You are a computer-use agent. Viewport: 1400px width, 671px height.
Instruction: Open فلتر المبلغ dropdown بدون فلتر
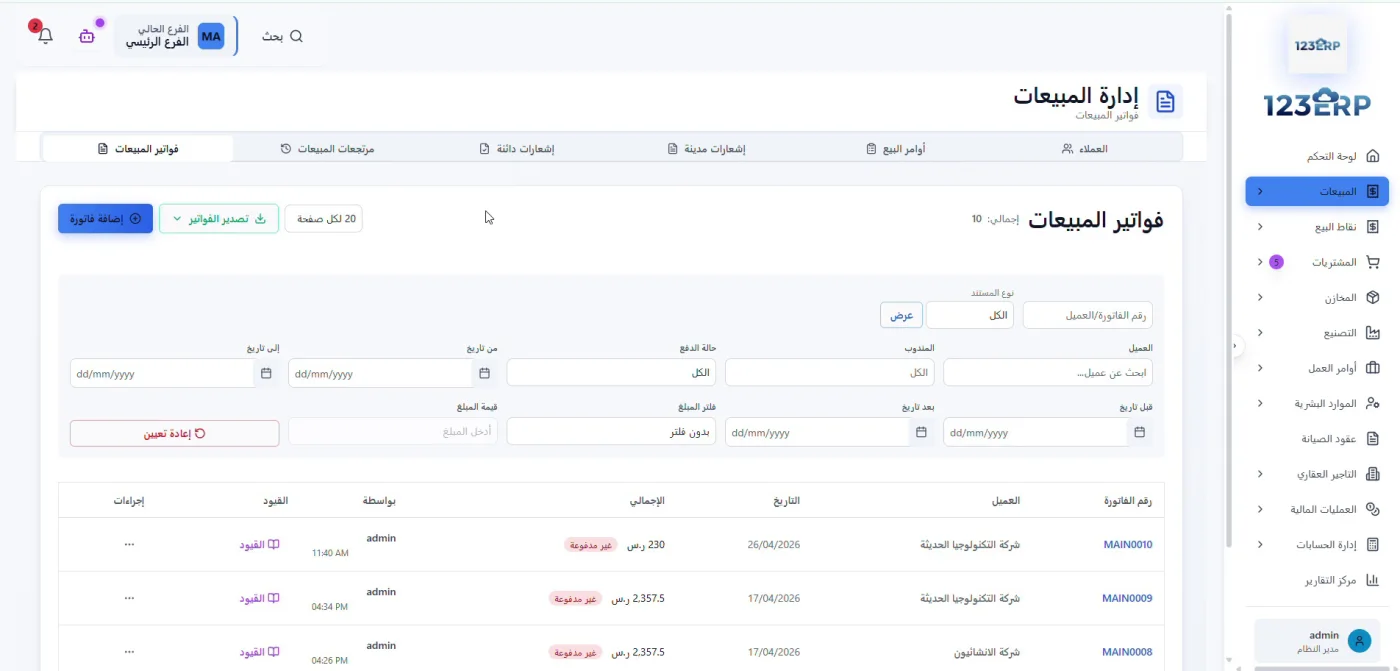611,432
